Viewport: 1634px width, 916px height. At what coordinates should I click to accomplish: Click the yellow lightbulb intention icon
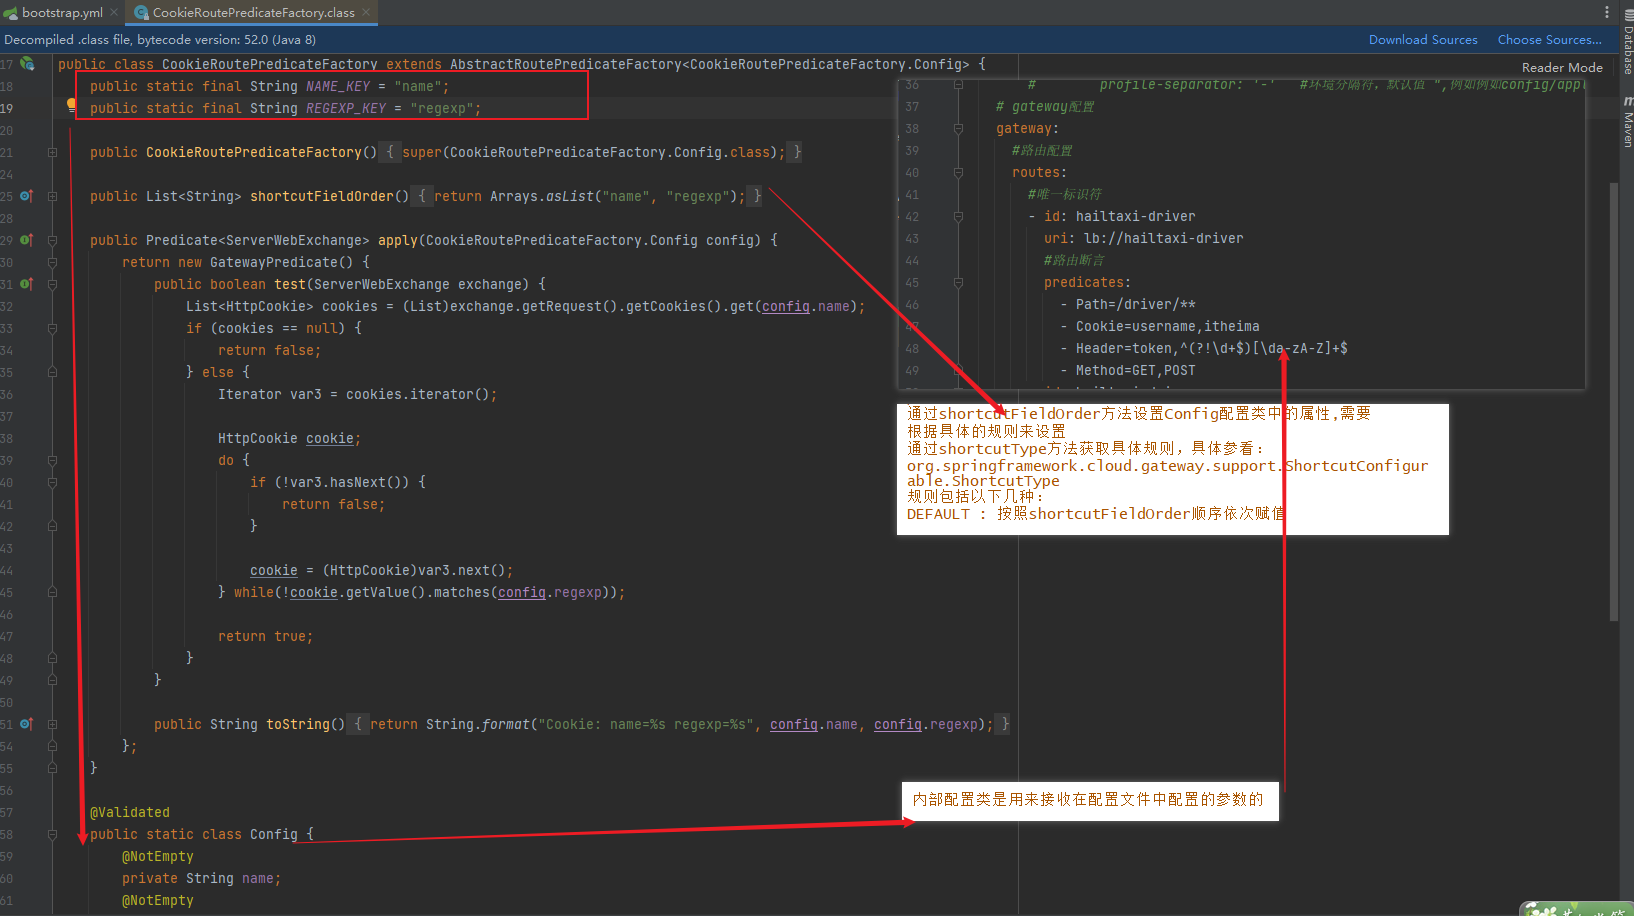pyautogui.click(x=71, y=104)
